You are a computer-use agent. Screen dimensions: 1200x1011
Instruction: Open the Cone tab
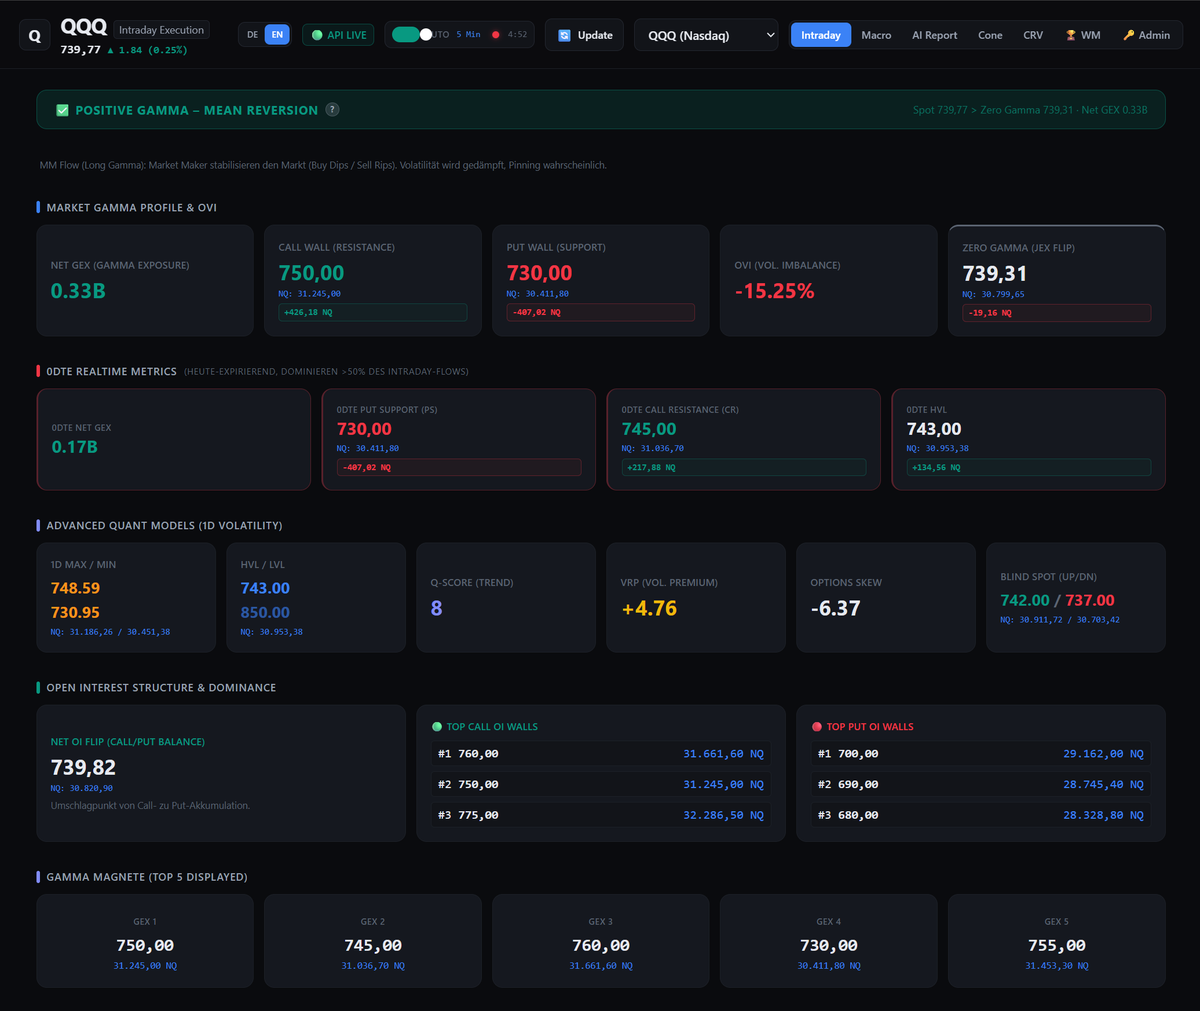click(x=990, y=35)
